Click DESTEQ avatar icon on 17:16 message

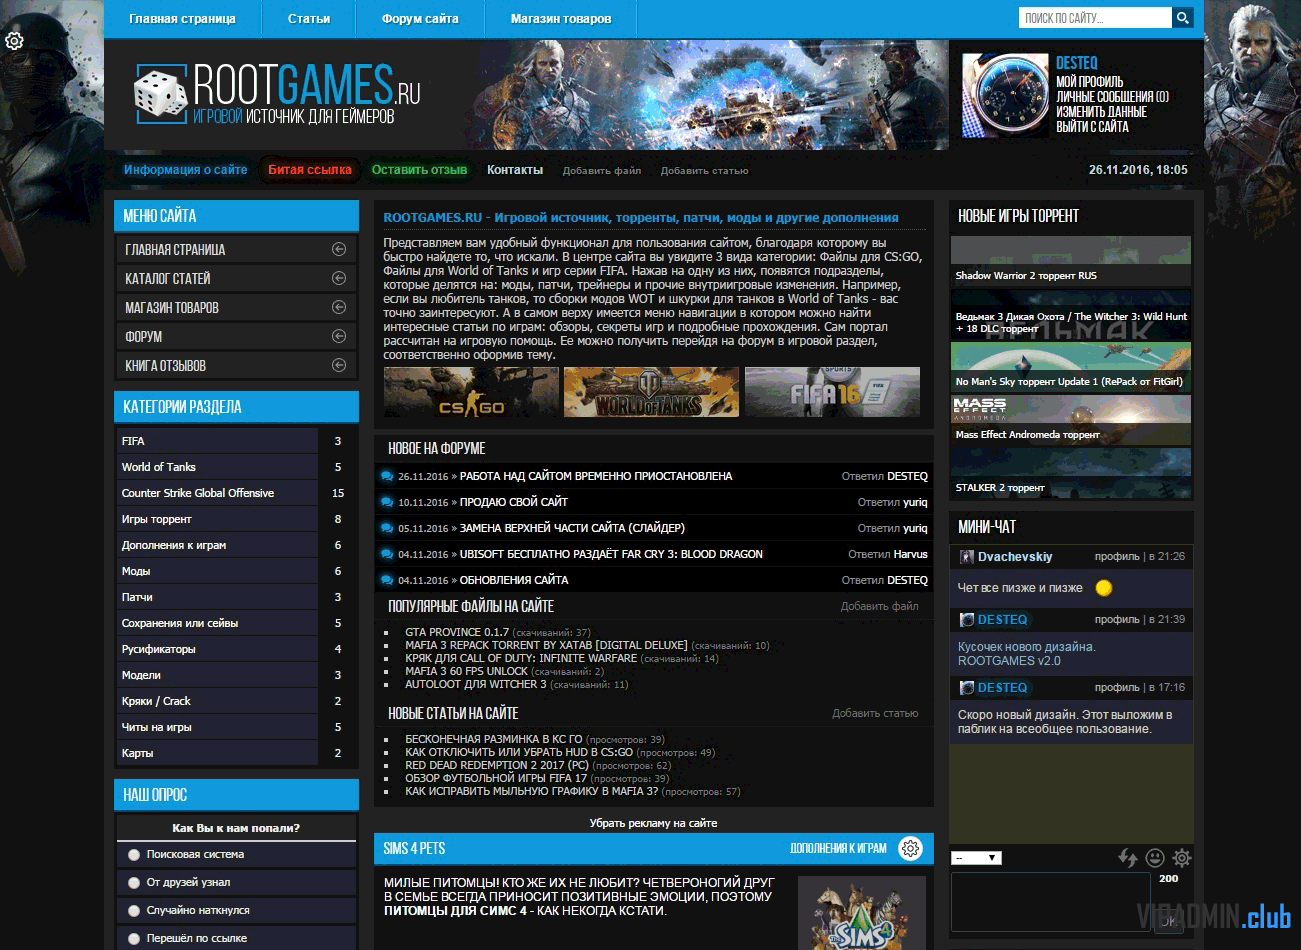click(x=967, y=688)
